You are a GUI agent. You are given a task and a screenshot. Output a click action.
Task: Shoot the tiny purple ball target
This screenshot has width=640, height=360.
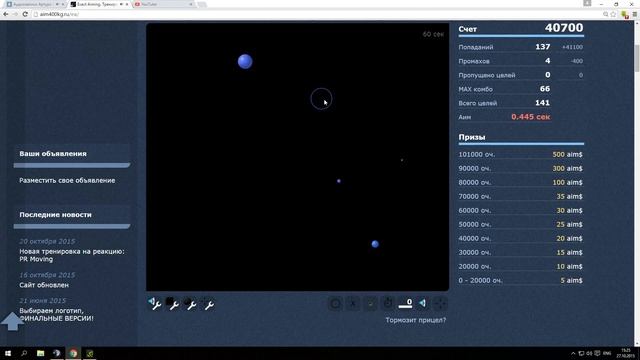coord(339,181)
